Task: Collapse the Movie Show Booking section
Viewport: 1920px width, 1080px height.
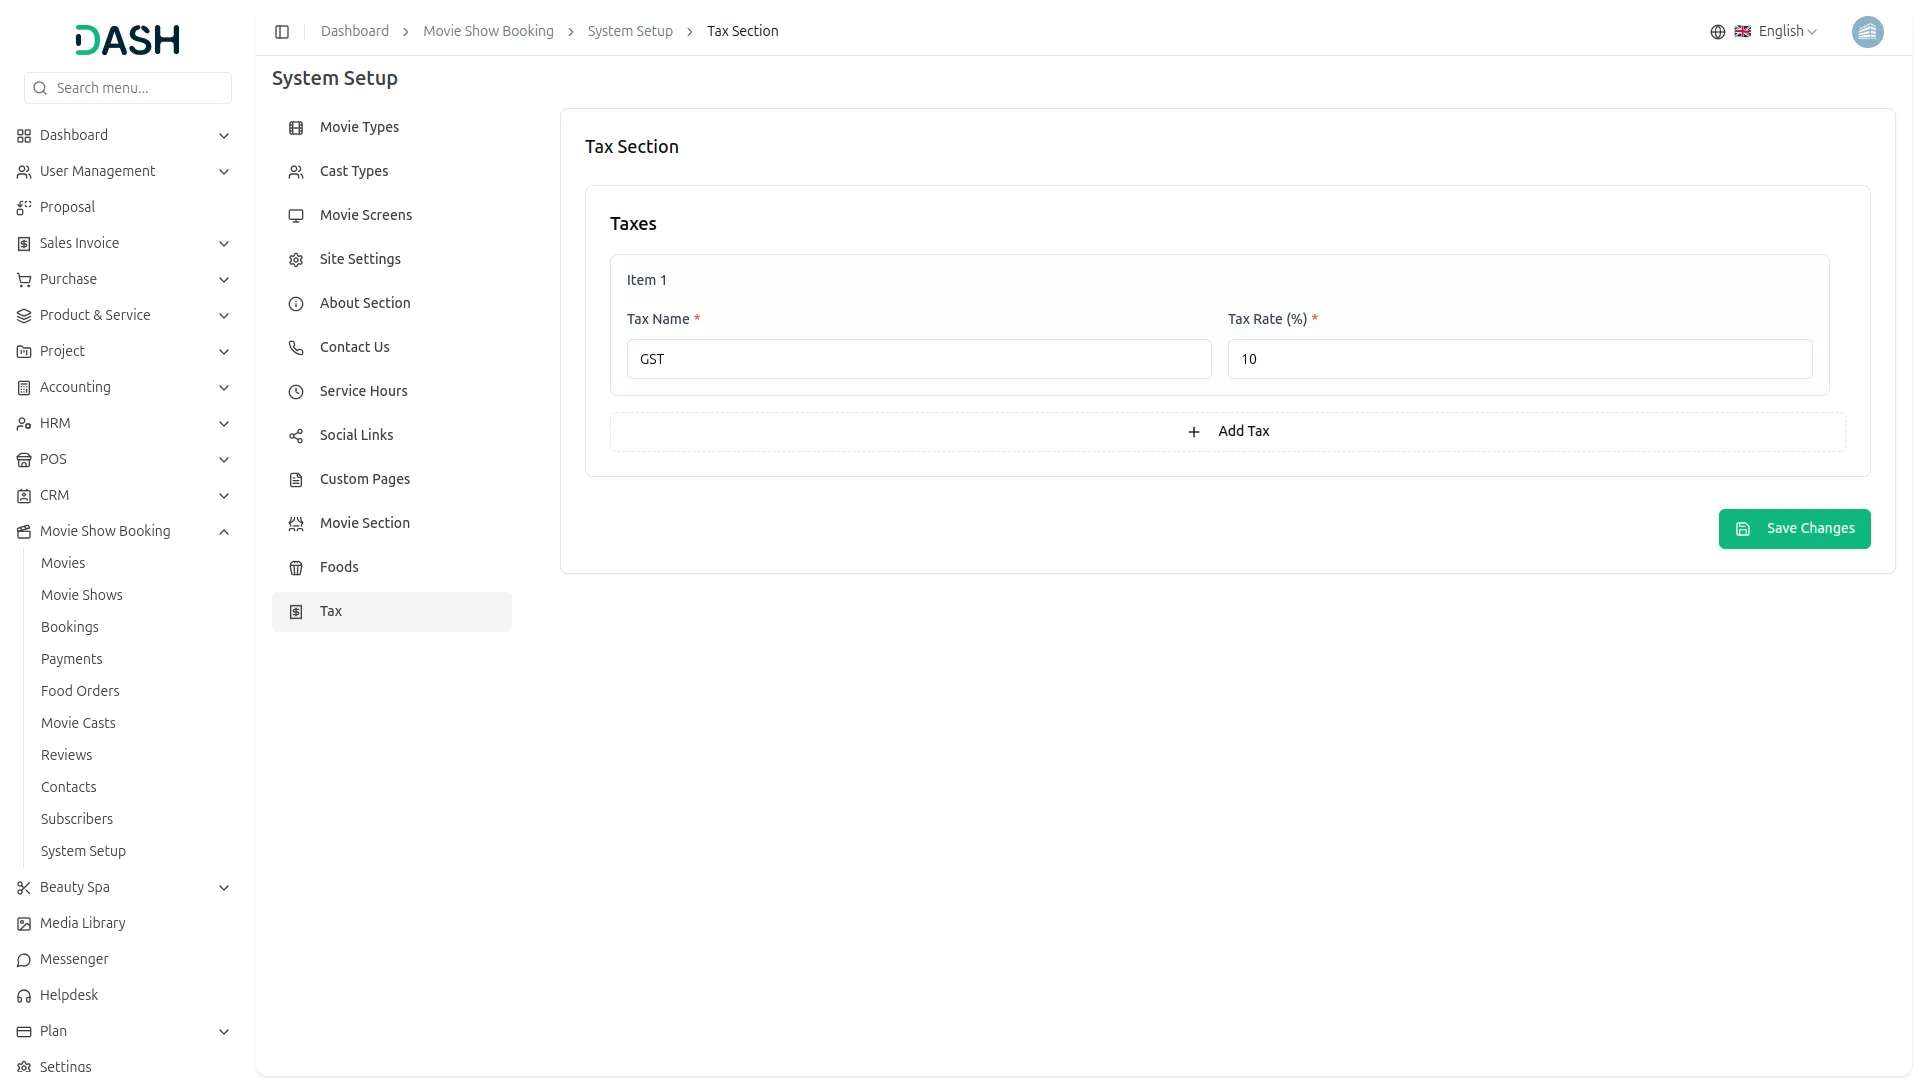Action: tap(223, 531)
